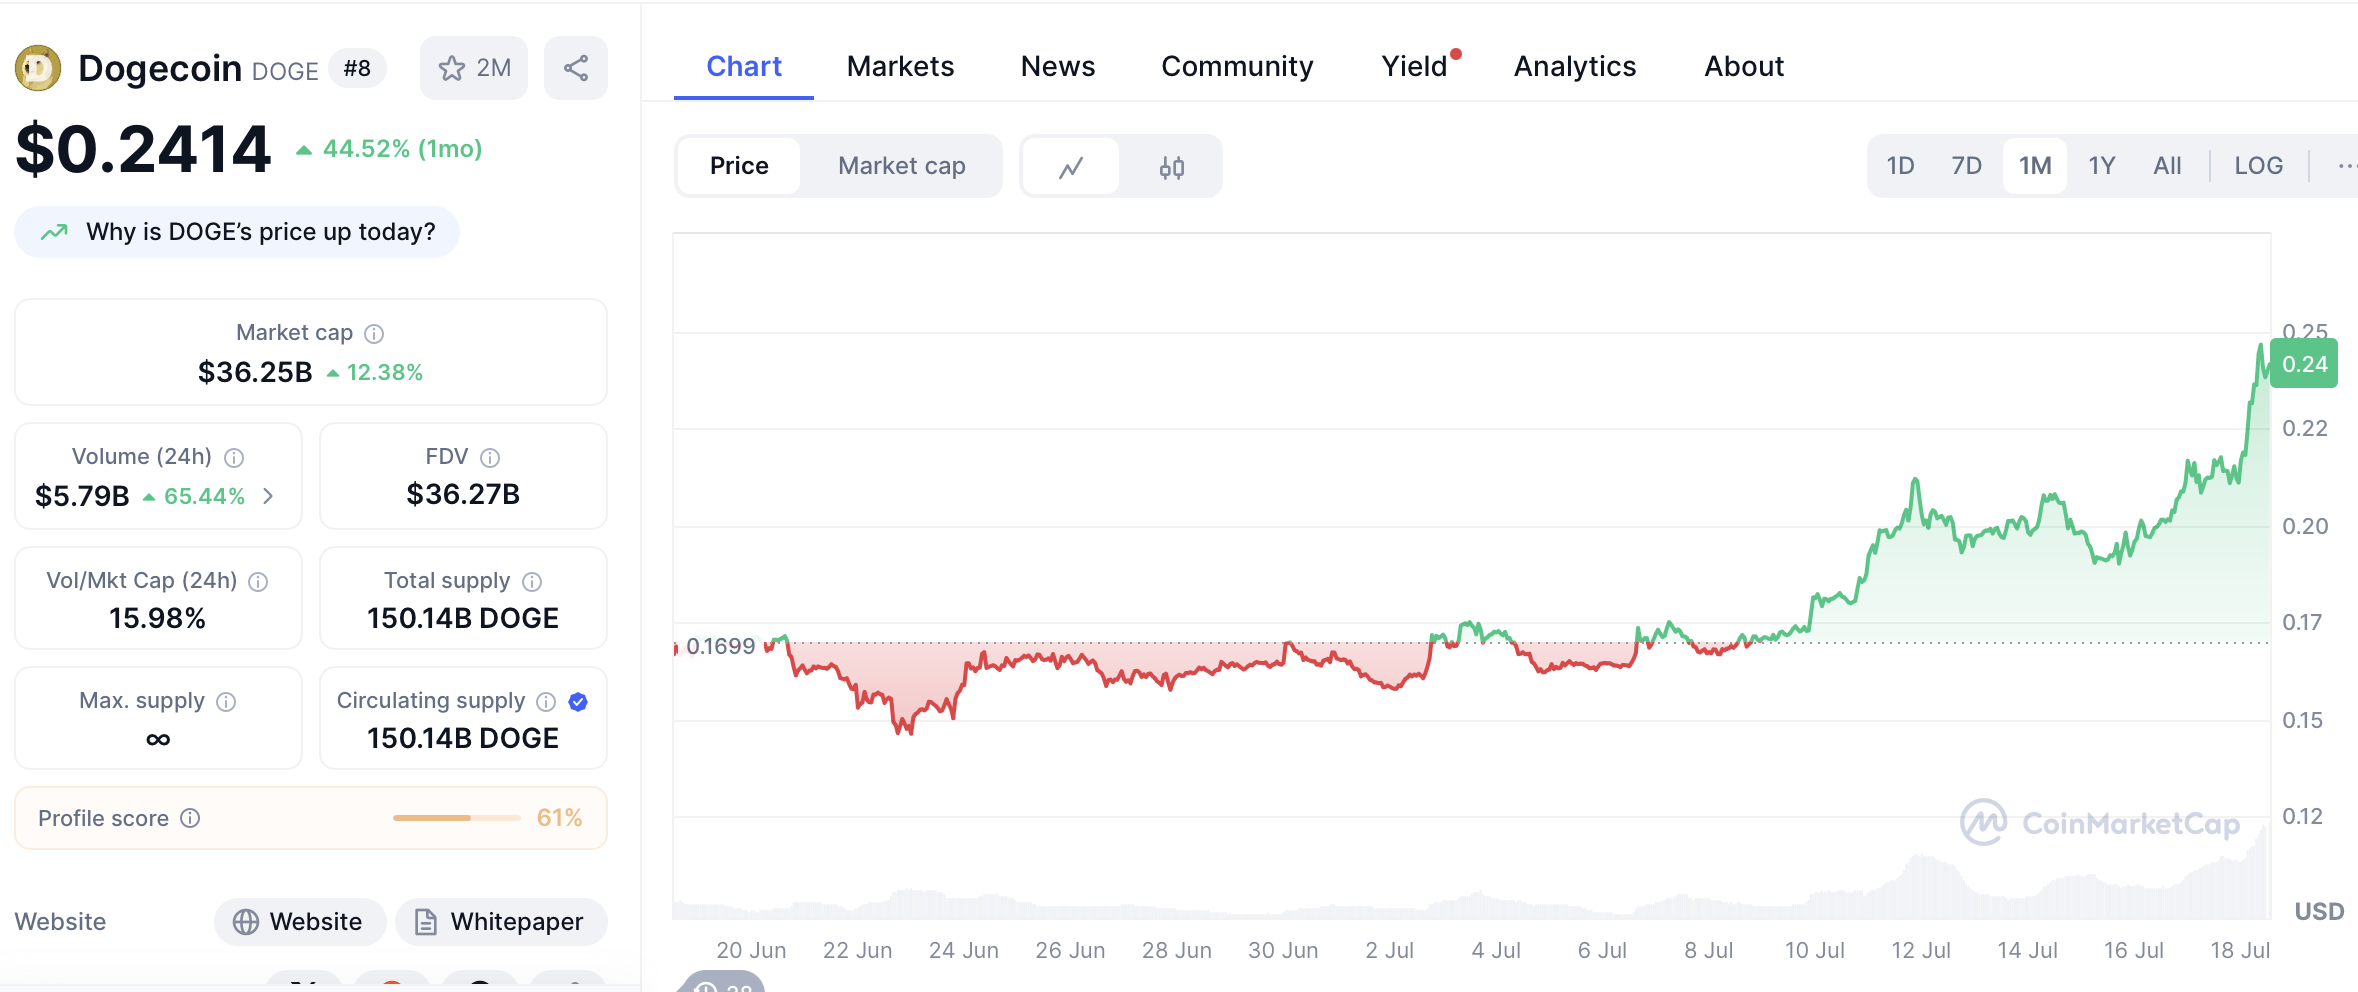Viewport: 2358px width, 992px height.
Task: Expand "Why is DOGE's price up today?"
Action: 238,232
